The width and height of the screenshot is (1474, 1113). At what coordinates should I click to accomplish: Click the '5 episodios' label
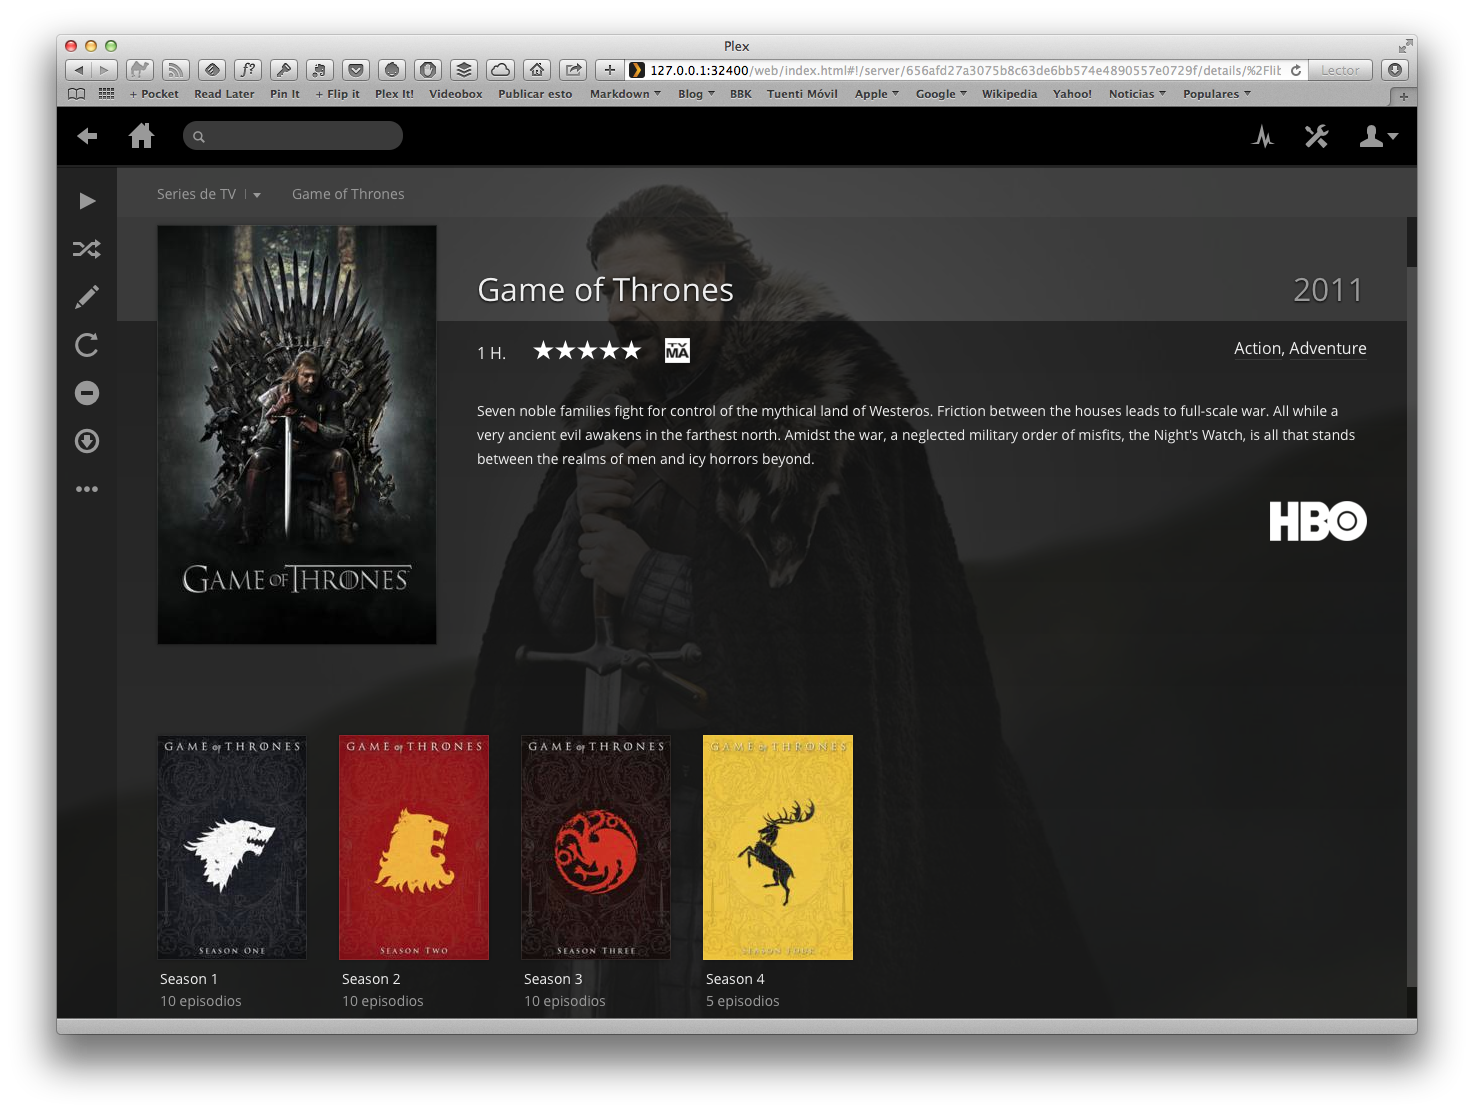coord(743,1001)
